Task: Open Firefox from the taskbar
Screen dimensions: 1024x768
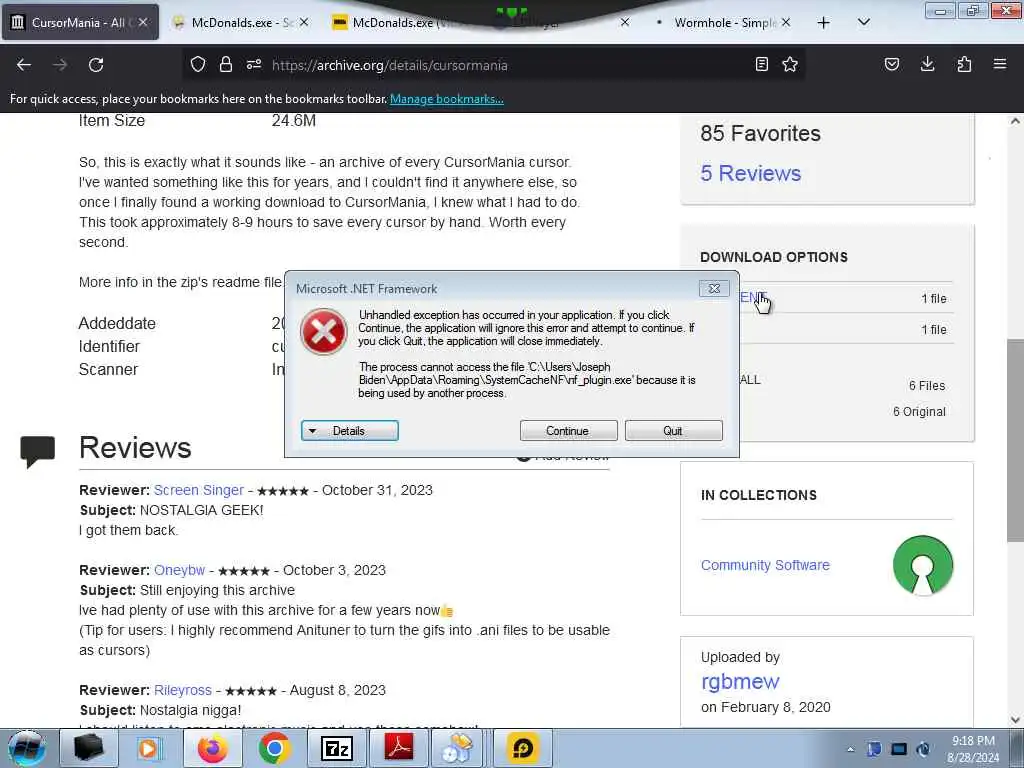Action: [x=212, y=748]
